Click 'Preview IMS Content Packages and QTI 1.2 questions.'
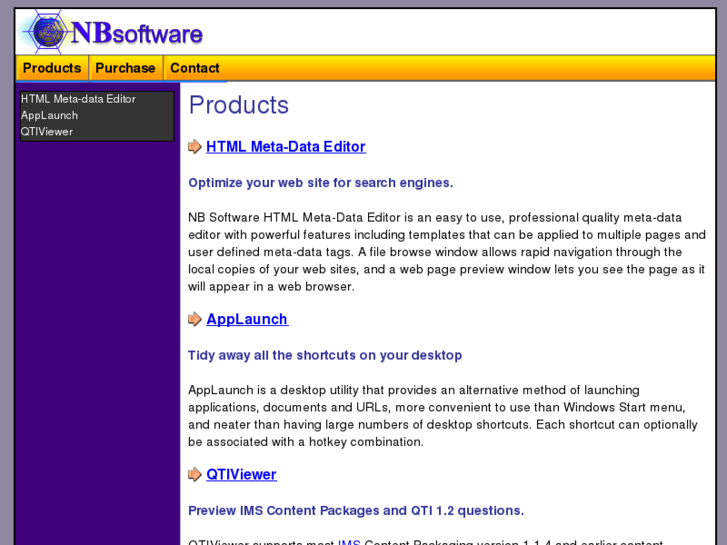 click(x=356, y=511)
